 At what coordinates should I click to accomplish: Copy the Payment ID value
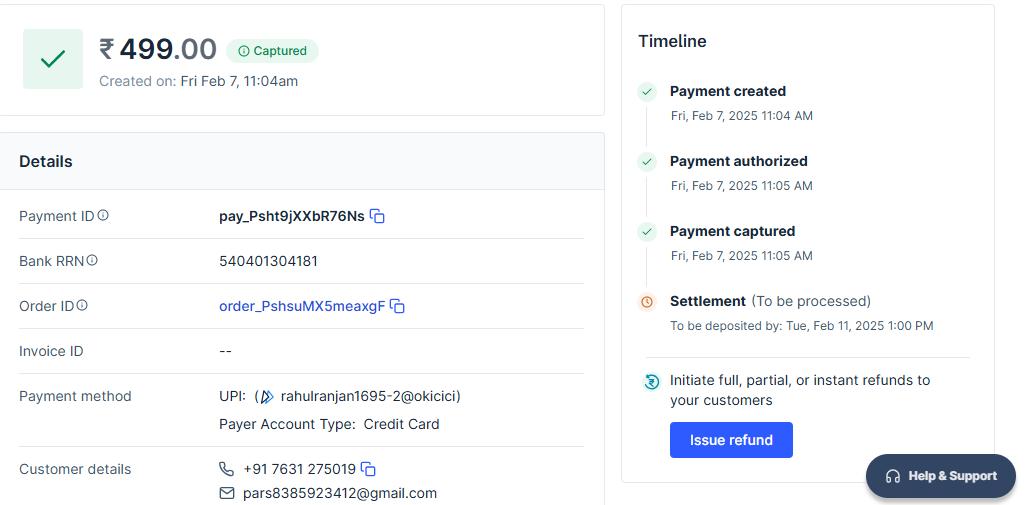coord(377,216)
